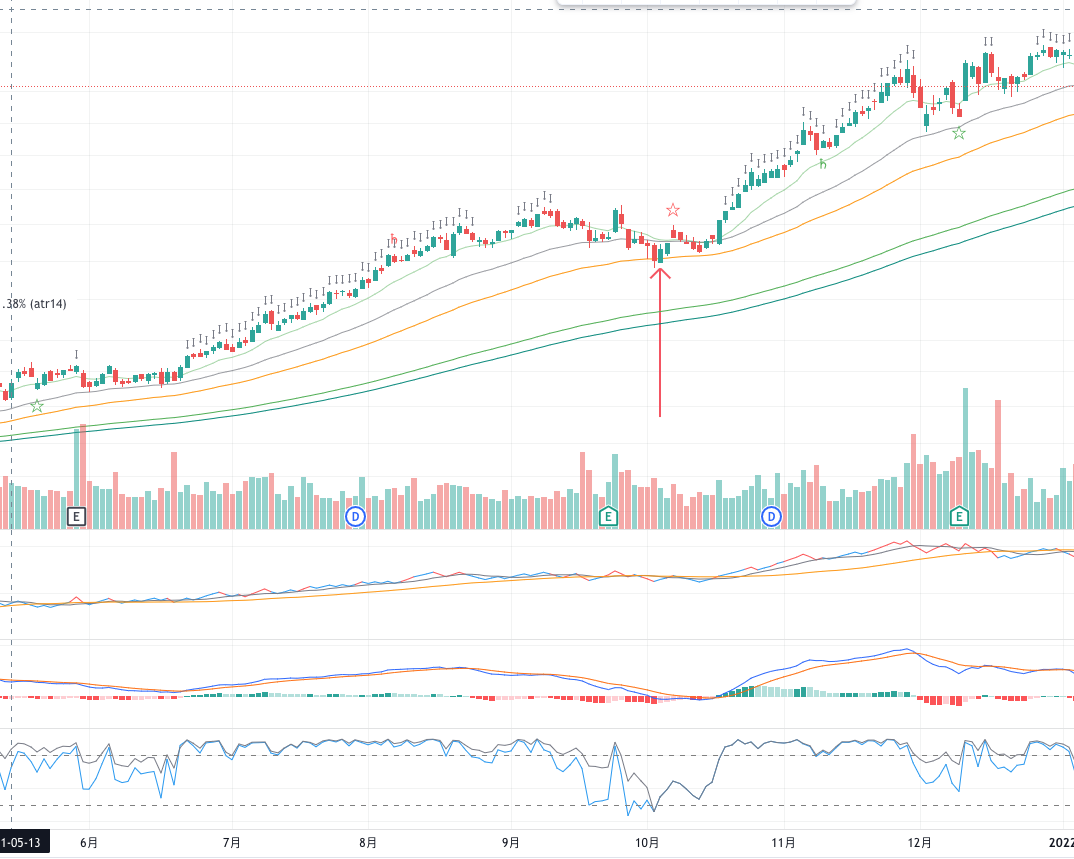Open the green earnings E marker in December

[x=959, y=516]
